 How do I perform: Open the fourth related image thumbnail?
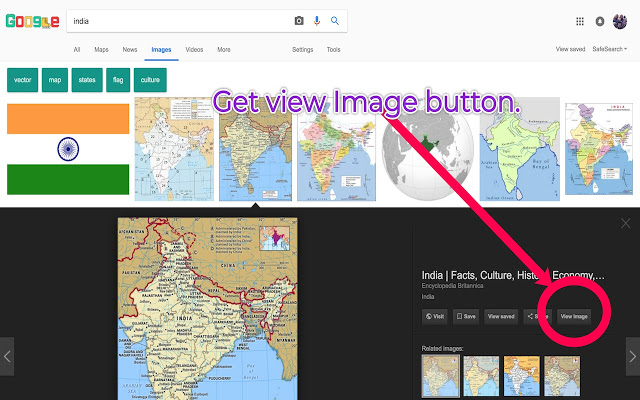pos(562,376)
